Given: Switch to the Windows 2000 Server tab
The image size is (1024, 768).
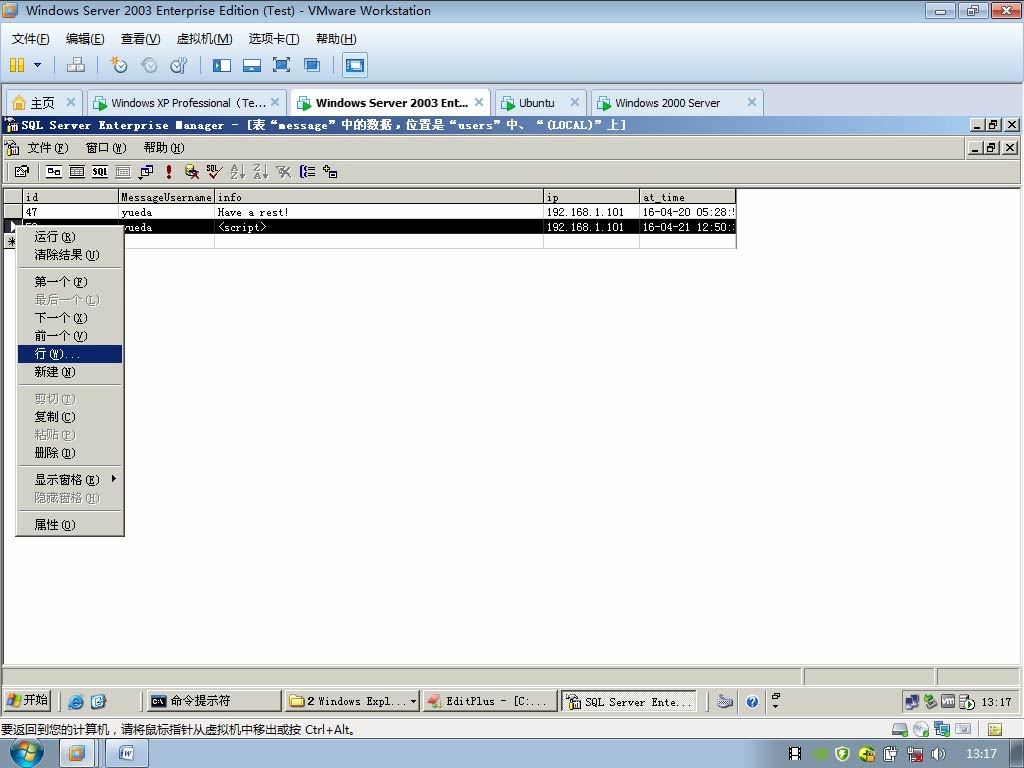Looking at the screenshot, I should (667, 103).
